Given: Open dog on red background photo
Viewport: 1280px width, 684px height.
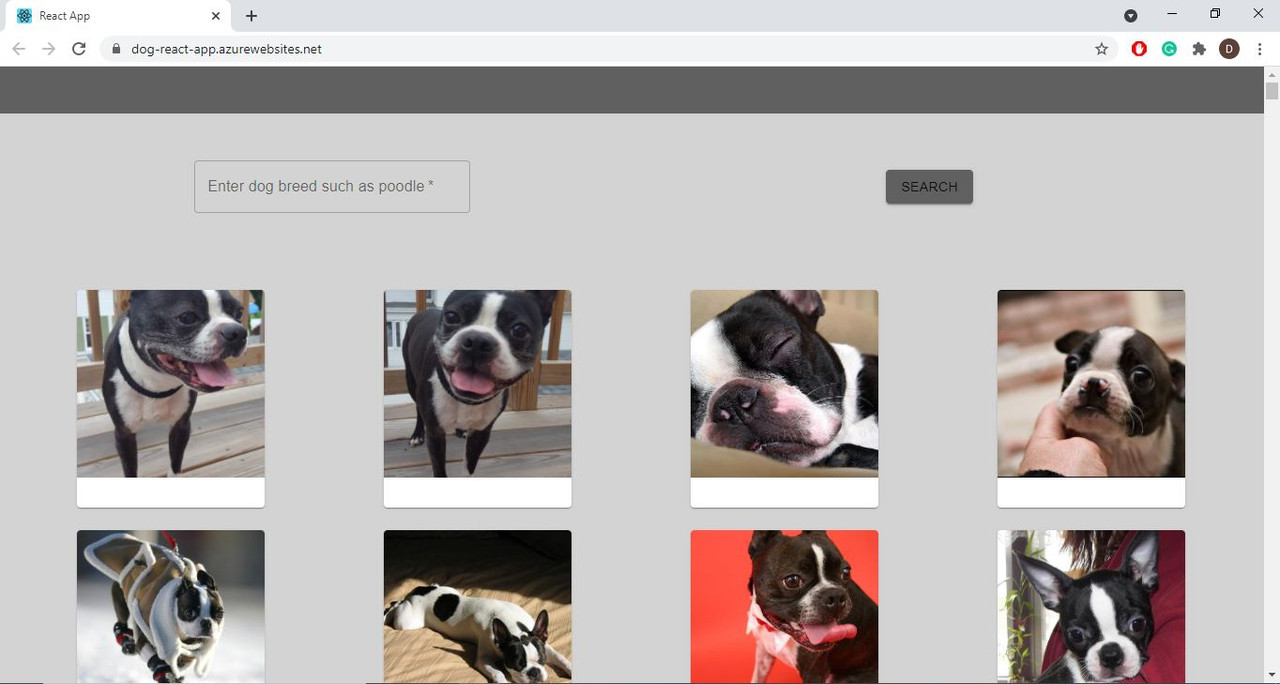Looking at the screenshot, I should 785,607.
